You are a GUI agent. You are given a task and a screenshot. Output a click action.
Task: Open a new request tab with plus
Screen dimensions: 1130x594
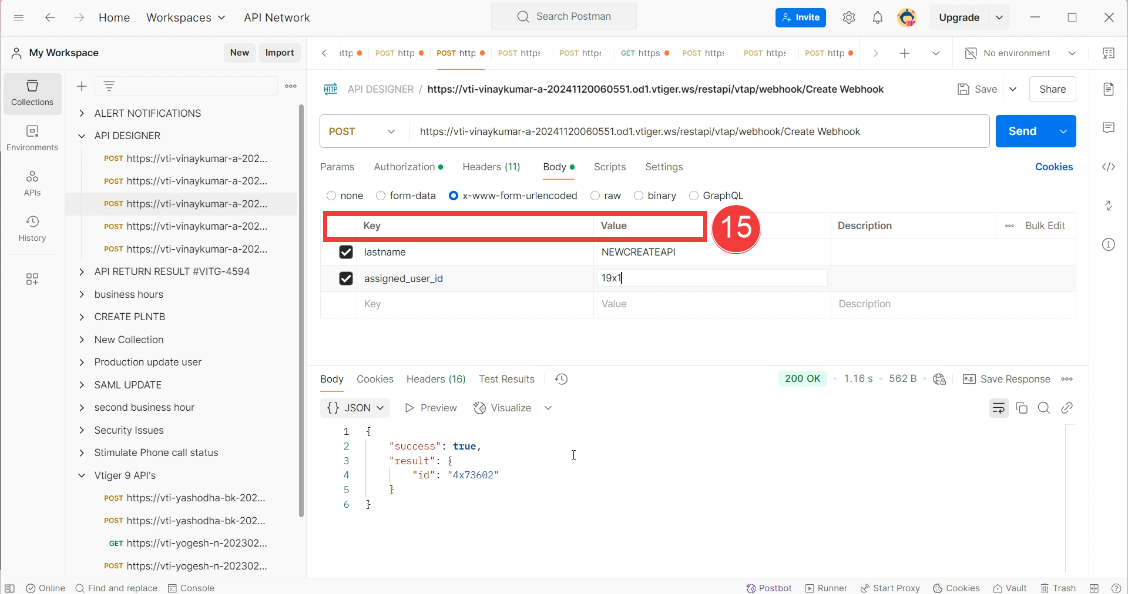tap(904, 53)
